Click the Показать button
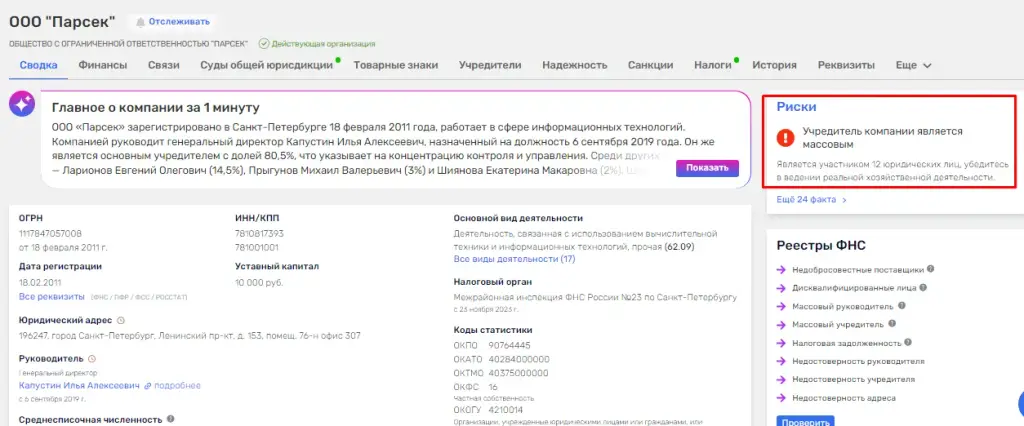The width and height of the screenshot is (1024, 426). (707, 168)
